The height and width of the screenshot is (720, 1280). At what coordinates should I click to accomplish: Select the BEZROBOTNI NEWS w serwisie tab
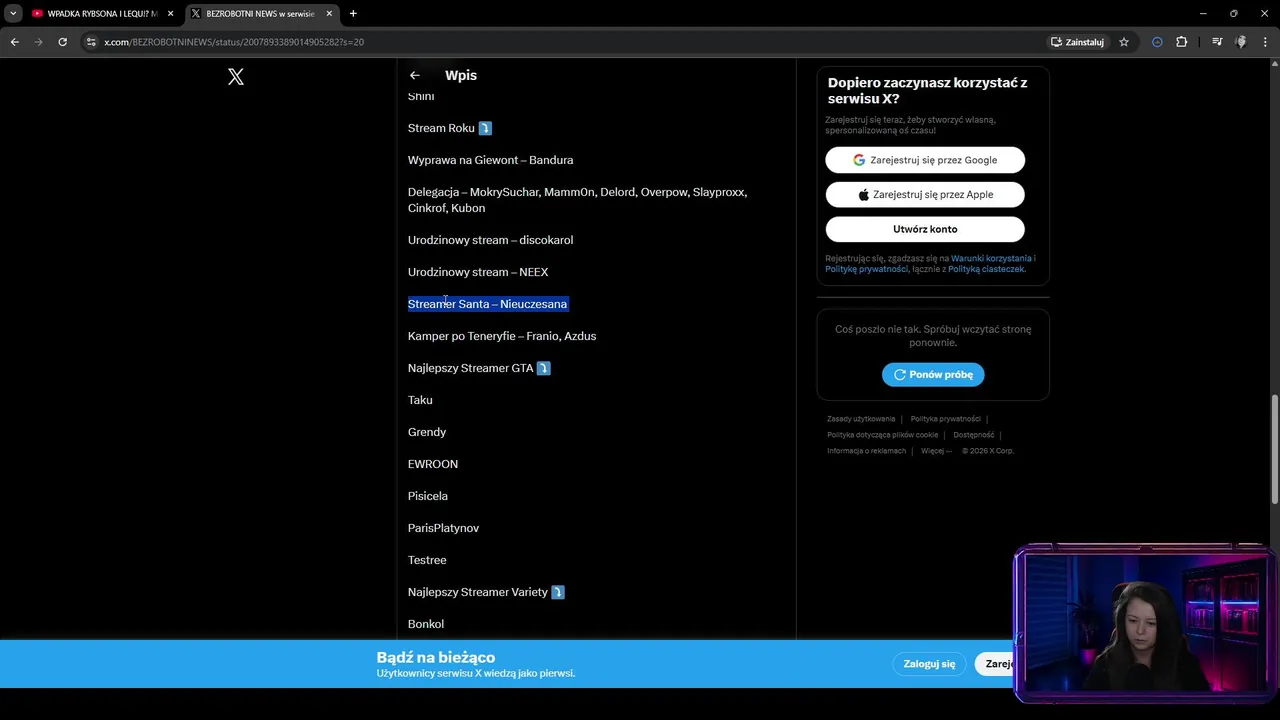[x=260, y=14]
